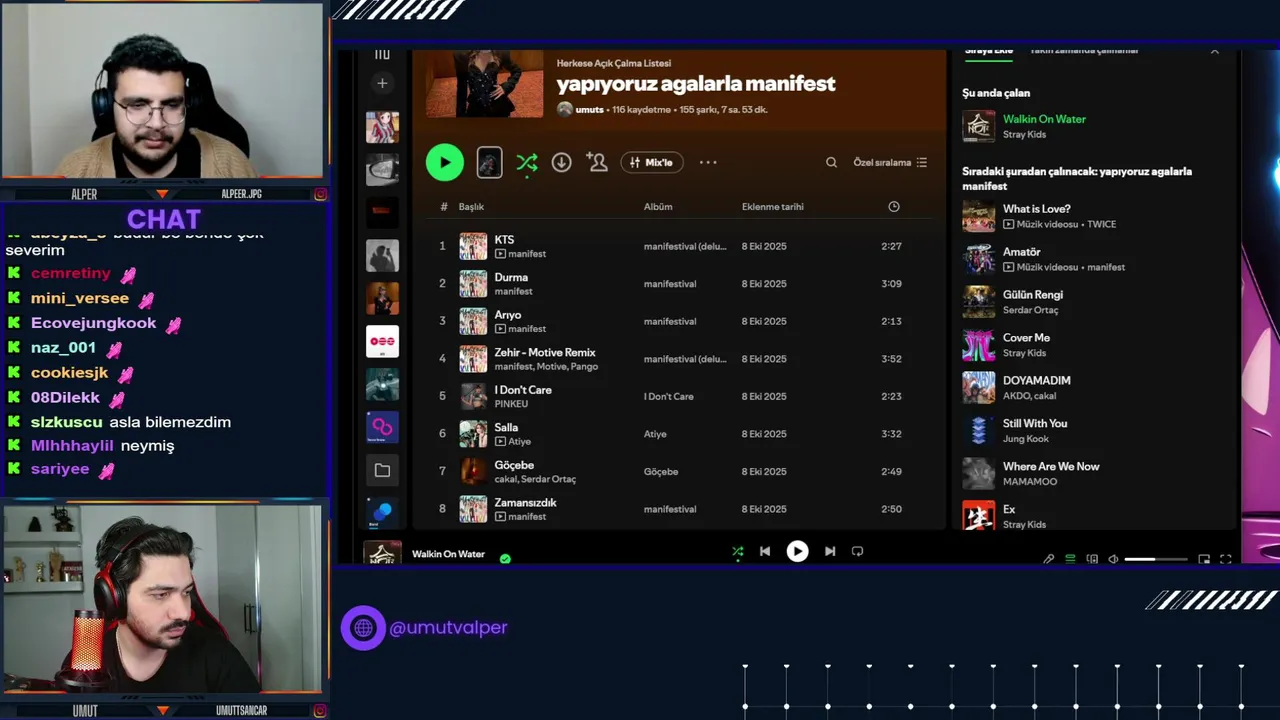Toggle the lyrics microphone icon
The image size is (1280, 720).
(1048, 559)
